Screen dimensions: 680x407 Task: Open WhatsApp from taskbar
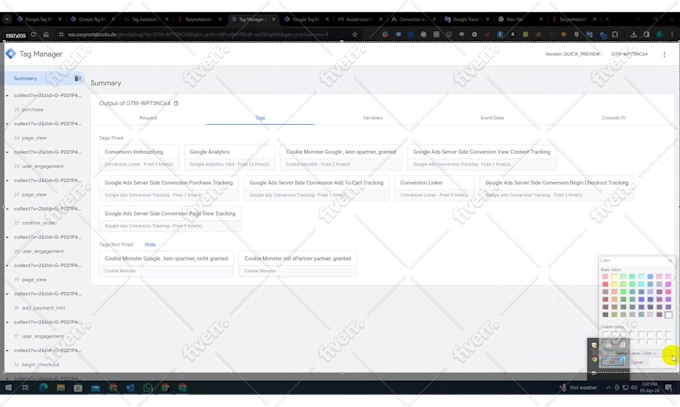(147, 387)
